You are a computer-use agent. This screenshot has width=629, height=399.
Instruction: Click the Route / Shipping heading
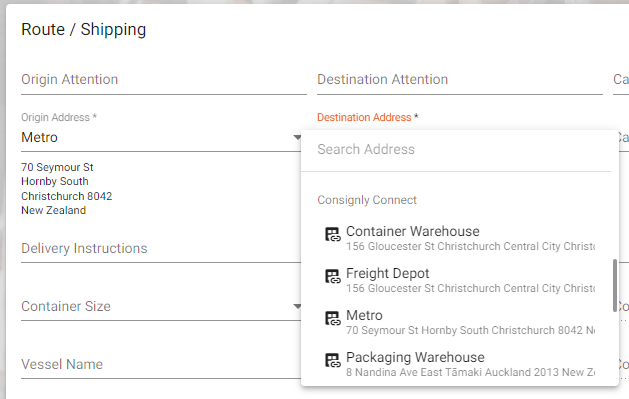[x=83, y=30]
